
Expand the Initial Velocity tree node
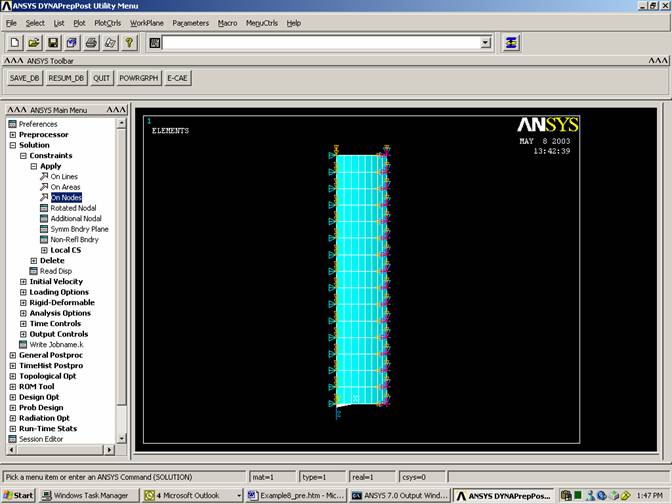(23, 282)
